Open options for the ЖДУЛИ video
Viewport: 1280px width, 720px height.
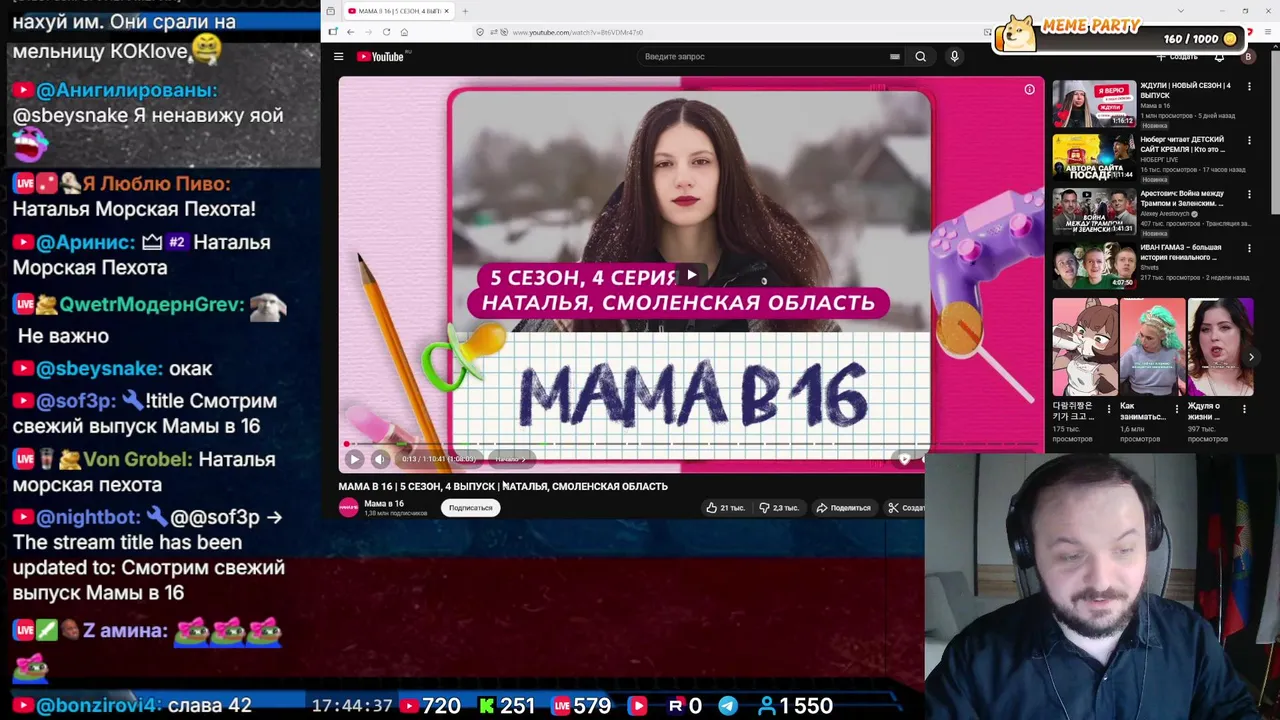(x=1249, y=87)
